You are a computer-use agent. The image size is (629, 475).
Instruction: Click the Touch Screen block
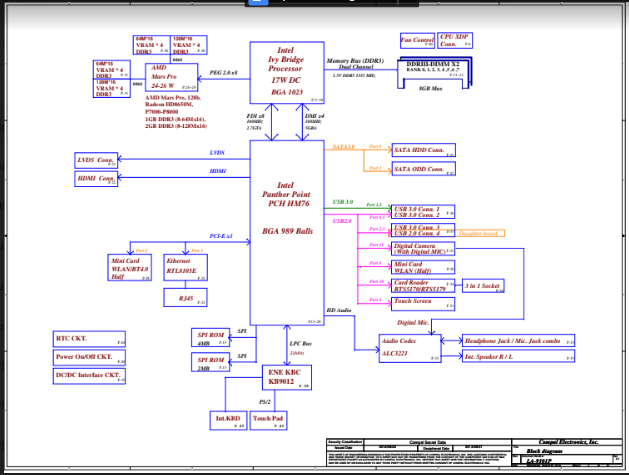(x=423, y=304)
